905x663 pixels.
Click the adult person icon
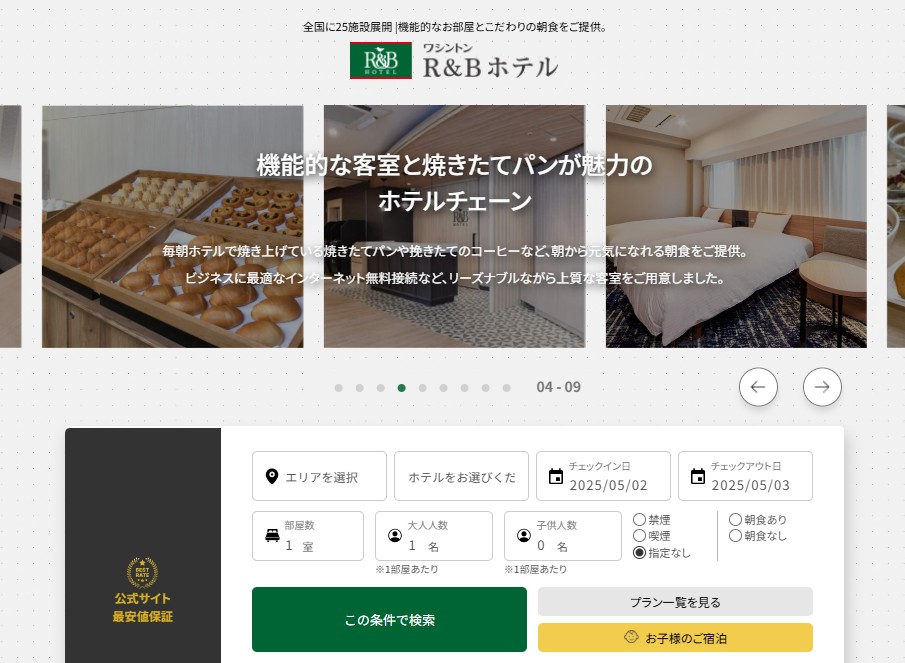tap(395, 535)
